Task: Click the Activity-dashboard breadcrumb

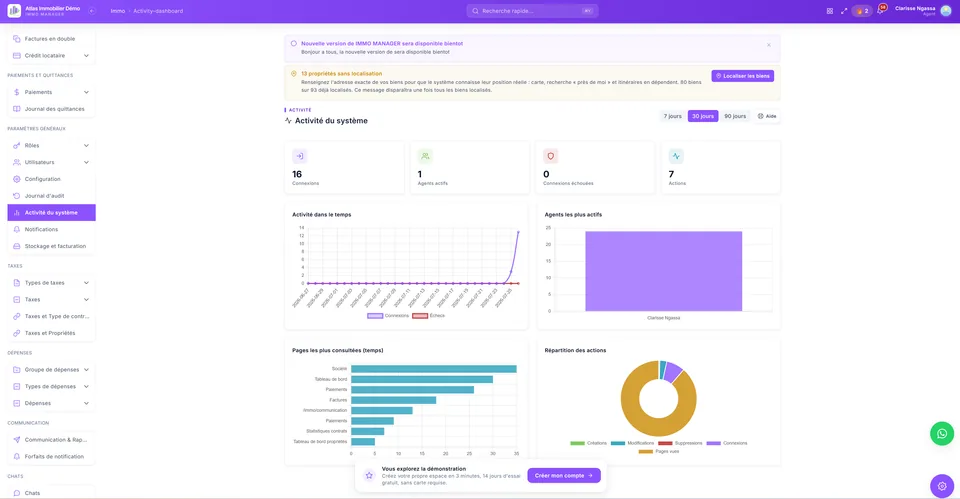Action: click(x=158, y=11)
